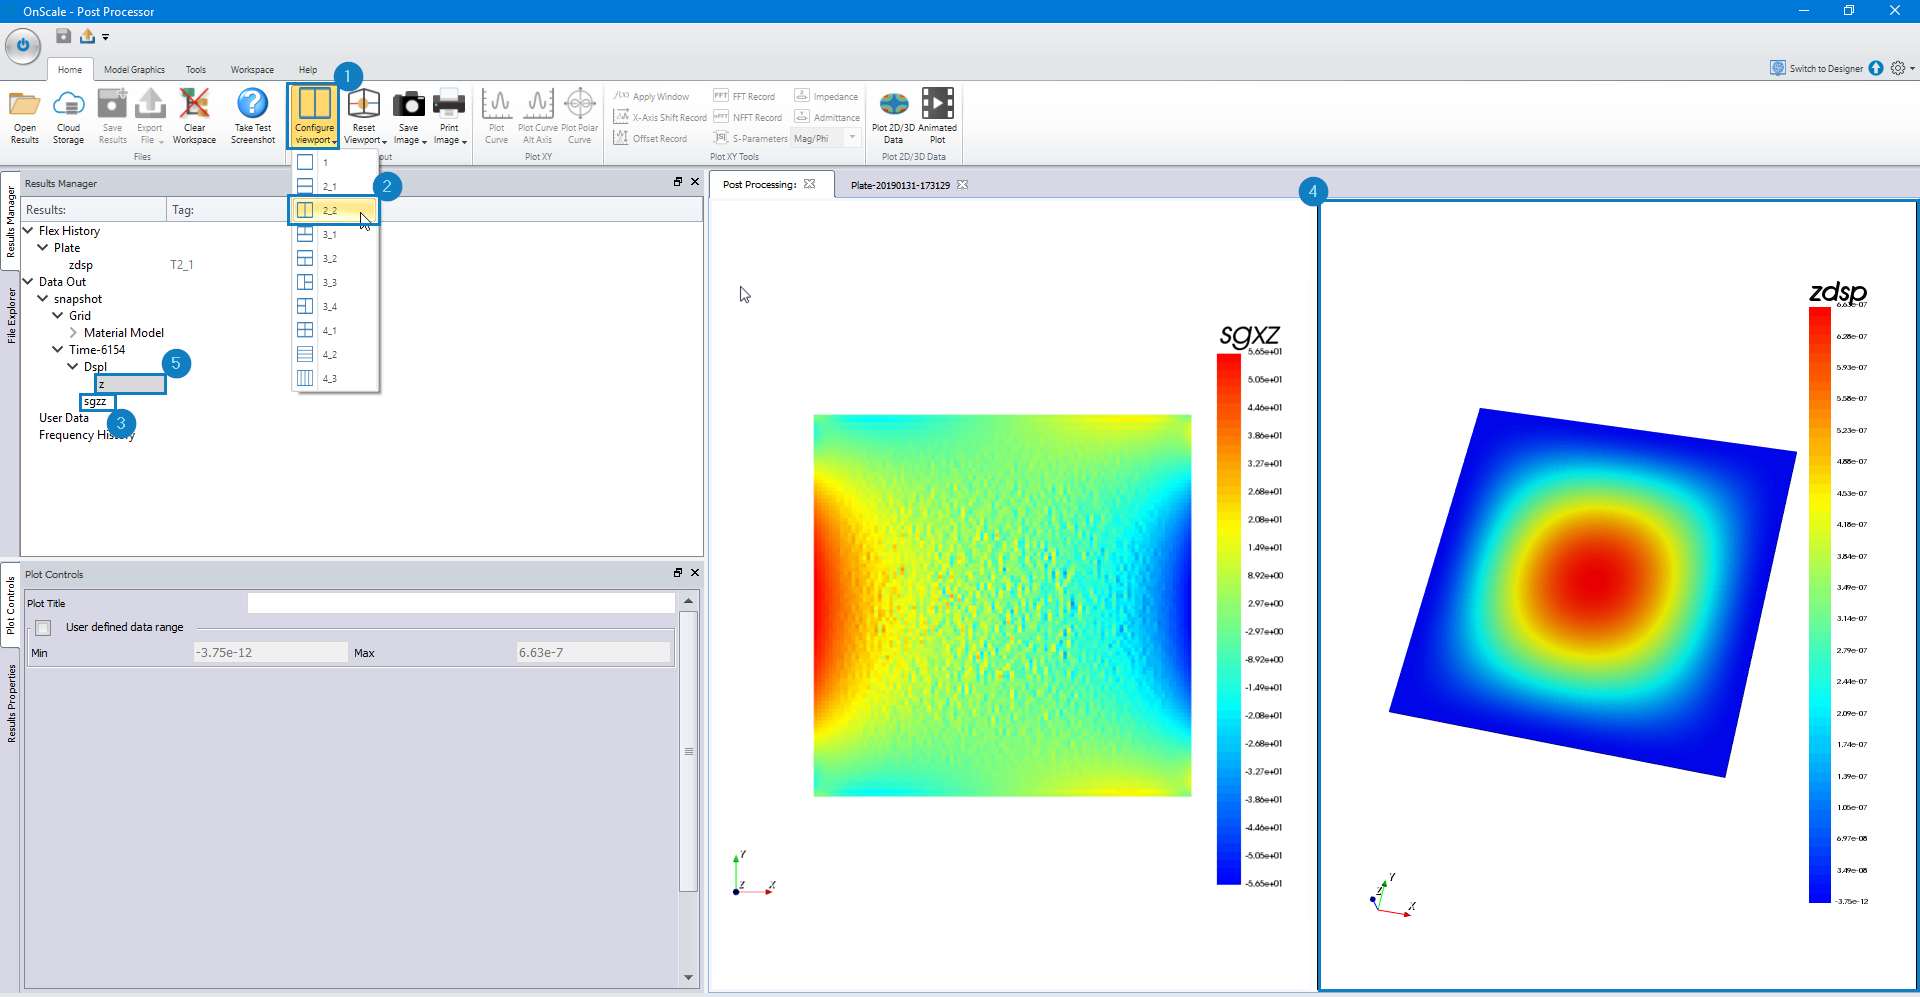Image resolution: width=1920 pixels, height=997 pixels.
Task: Click Switch to Designer
Action: point(1817,68)
